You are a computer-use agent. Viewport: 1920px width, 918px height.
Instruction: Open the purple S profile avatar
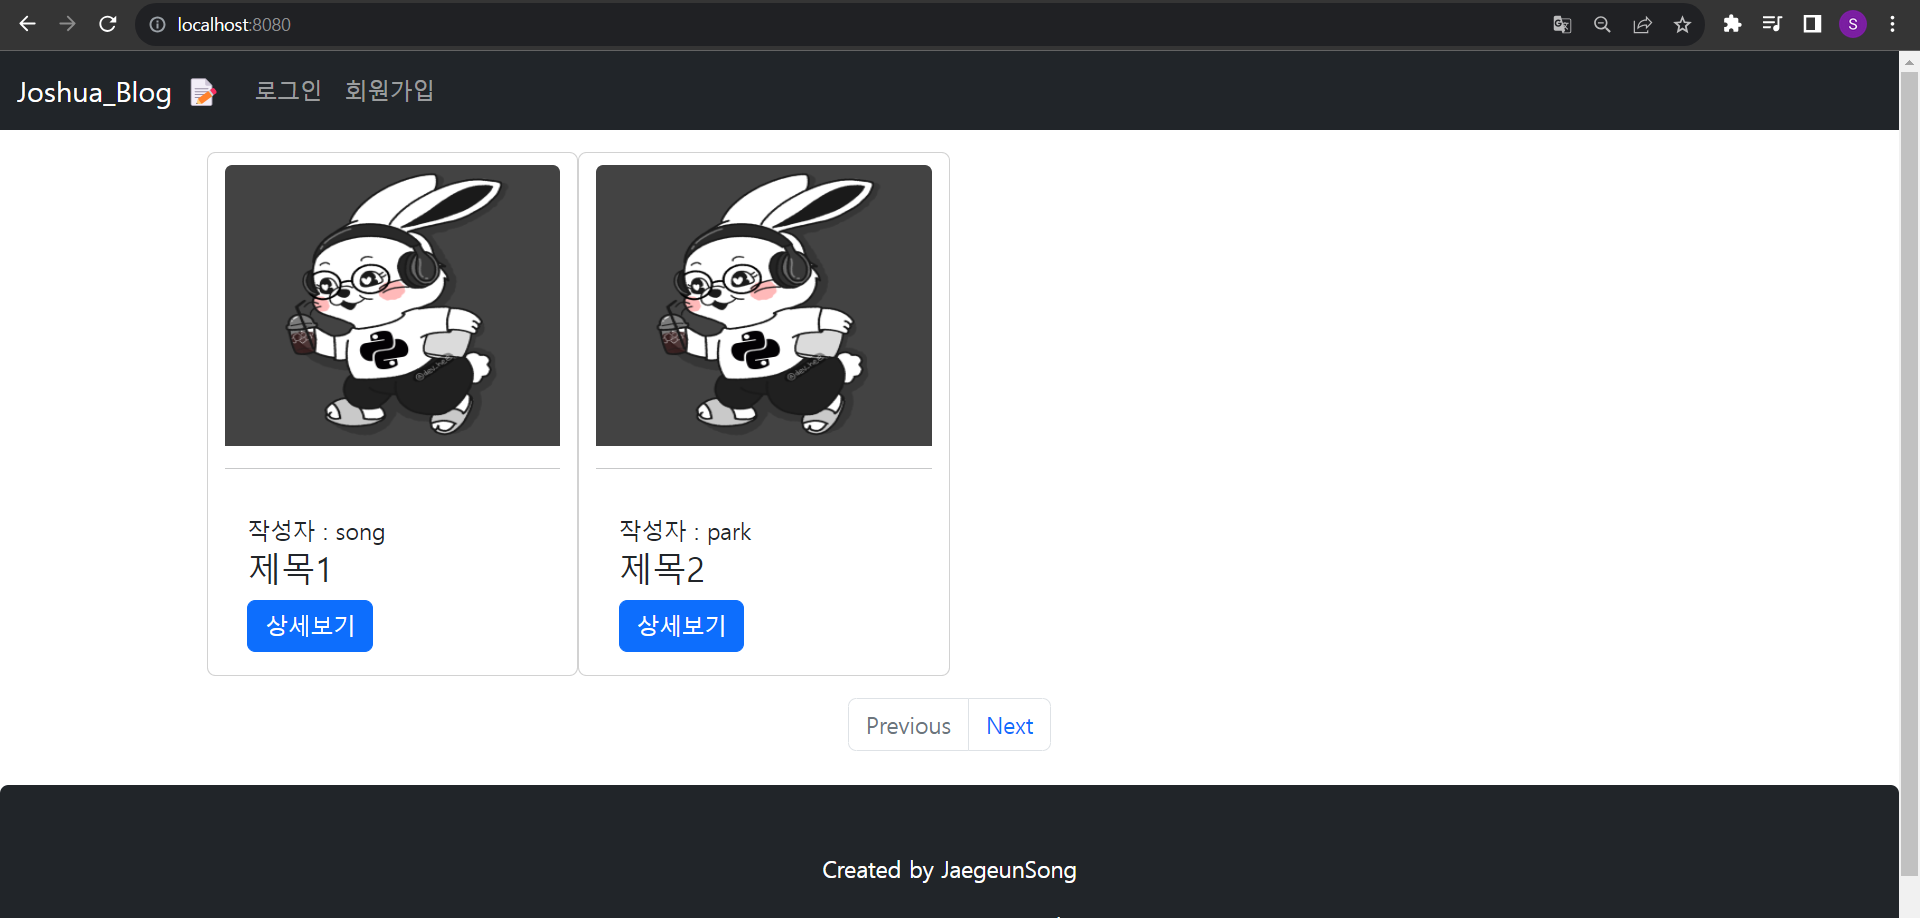1853,24
